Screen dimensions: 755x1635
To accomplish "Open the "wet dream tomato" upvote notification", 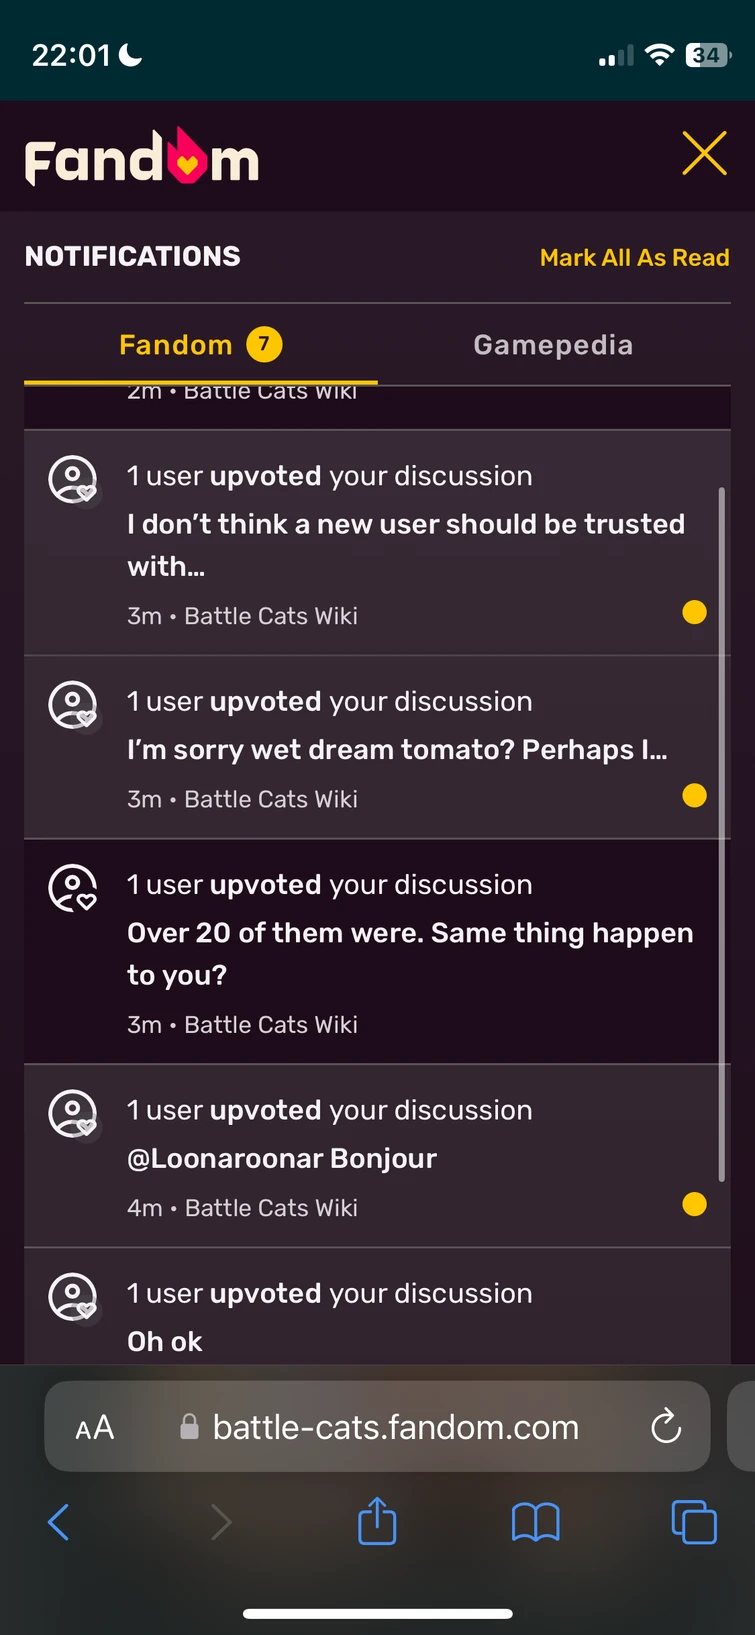I will pyautogui.click(x=377, y=747).
